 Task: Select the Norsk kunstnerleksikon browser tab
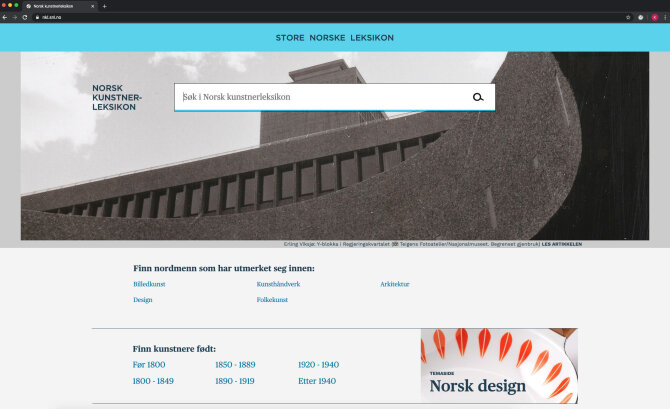click(59, 6)
